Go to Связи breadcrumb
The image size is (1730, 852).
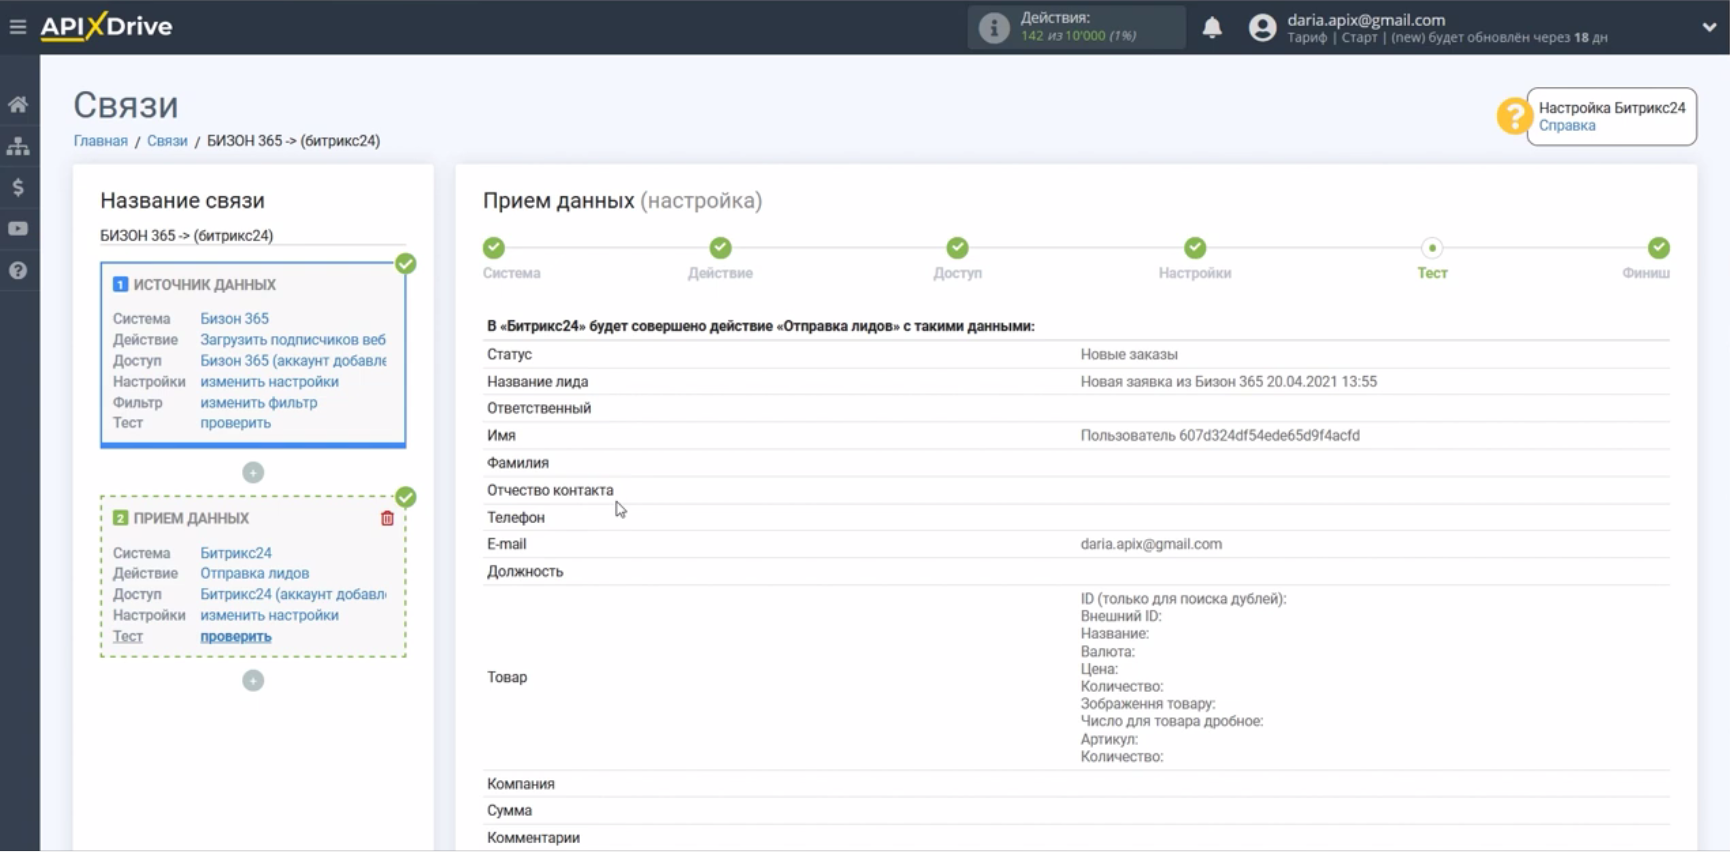[167, 141]
